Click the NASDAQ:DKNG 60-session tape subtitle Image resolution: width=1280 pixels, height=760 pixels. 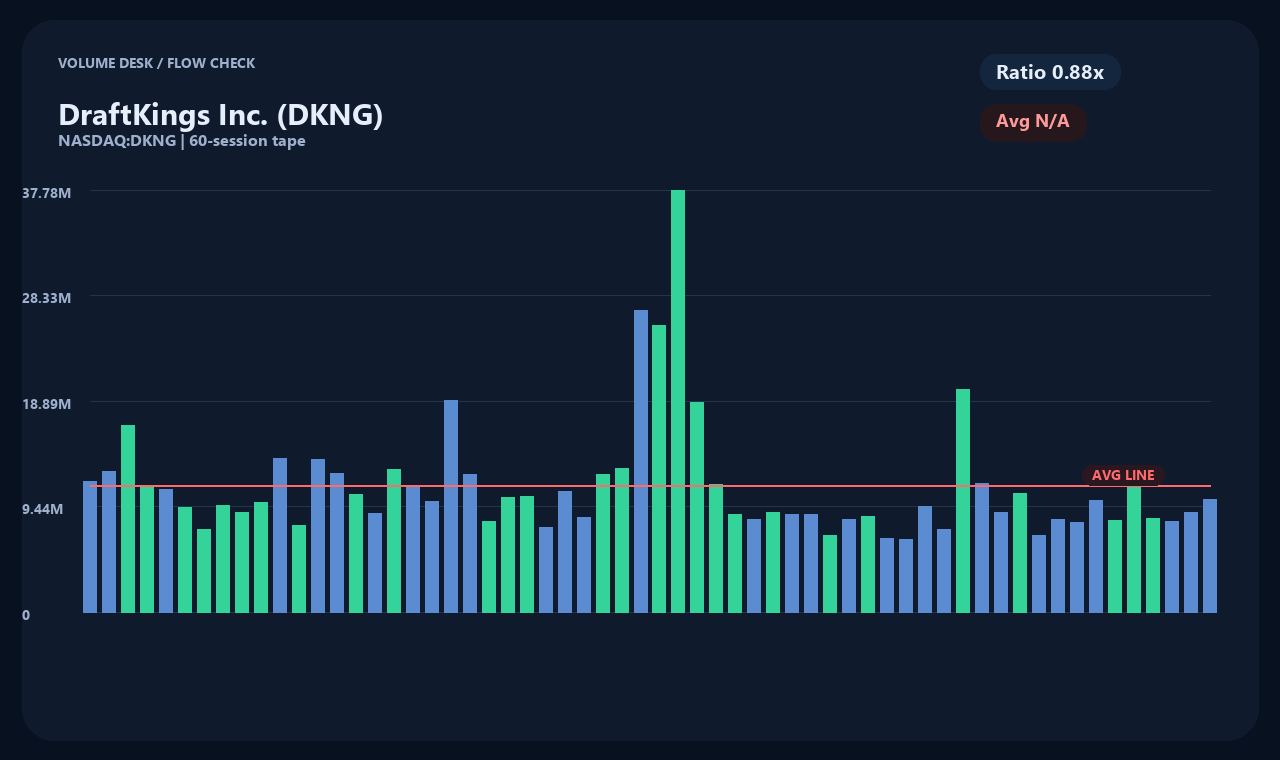182,141
